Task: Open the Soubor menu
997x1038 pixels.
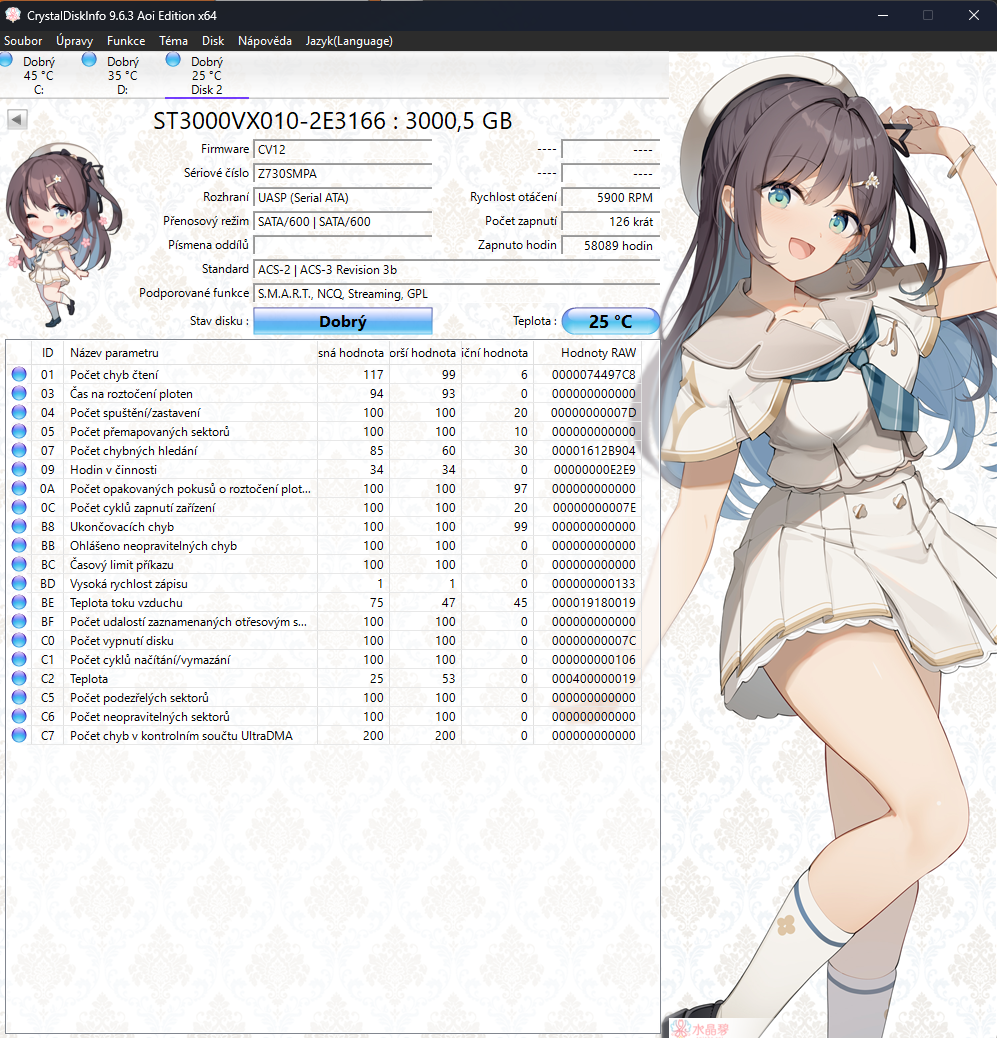Action: (23, 41)
